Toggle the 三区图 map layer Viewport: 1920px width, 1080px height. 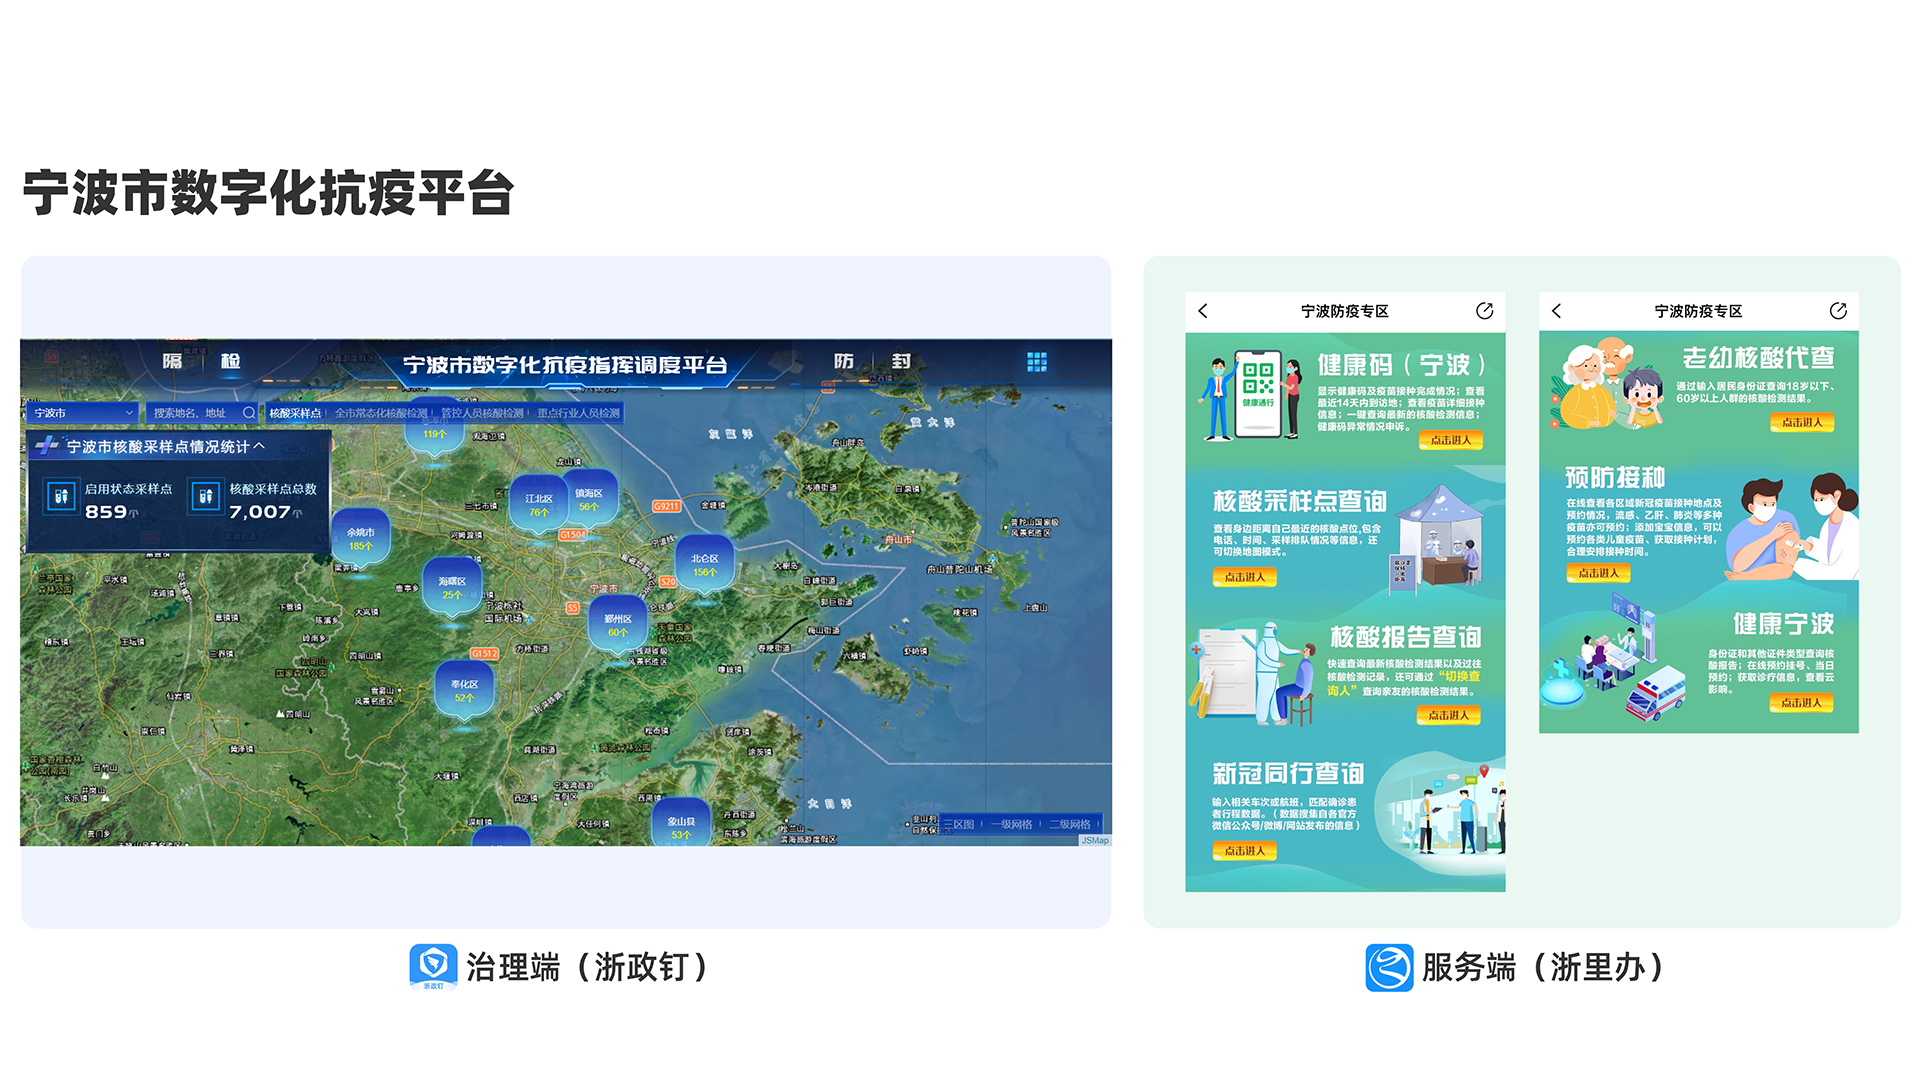coord(959,824)
